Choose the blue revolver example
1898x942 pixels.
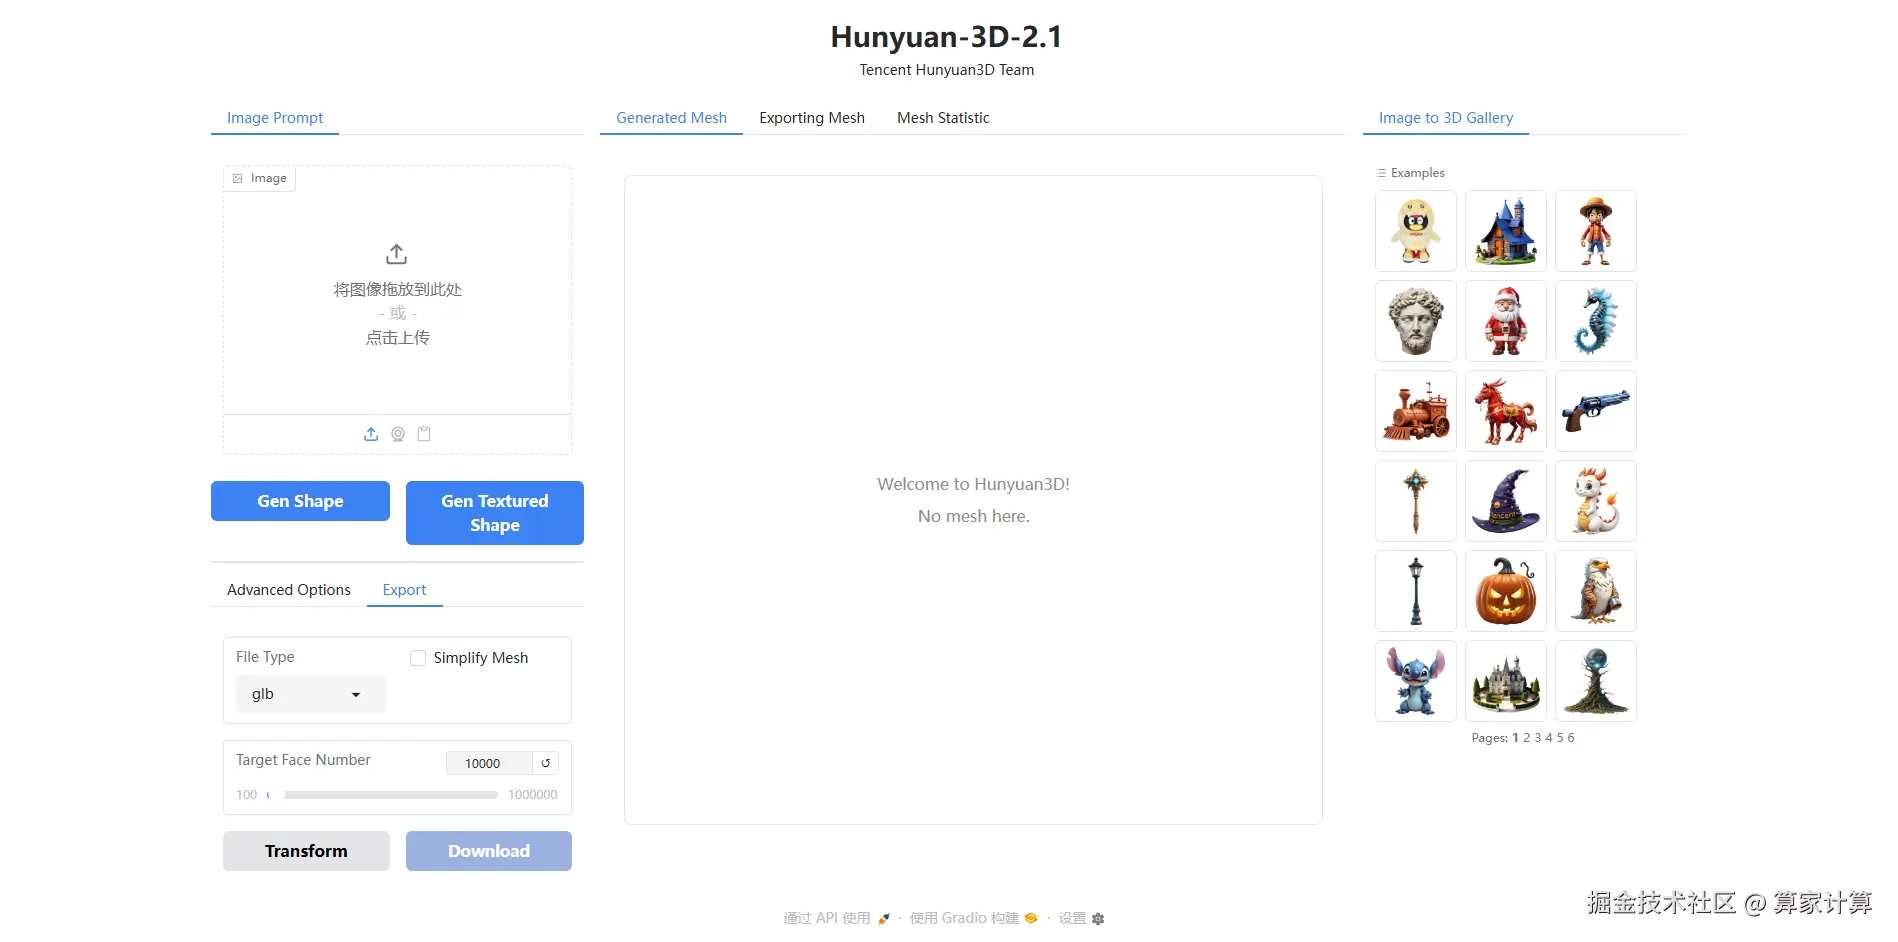1596,411
